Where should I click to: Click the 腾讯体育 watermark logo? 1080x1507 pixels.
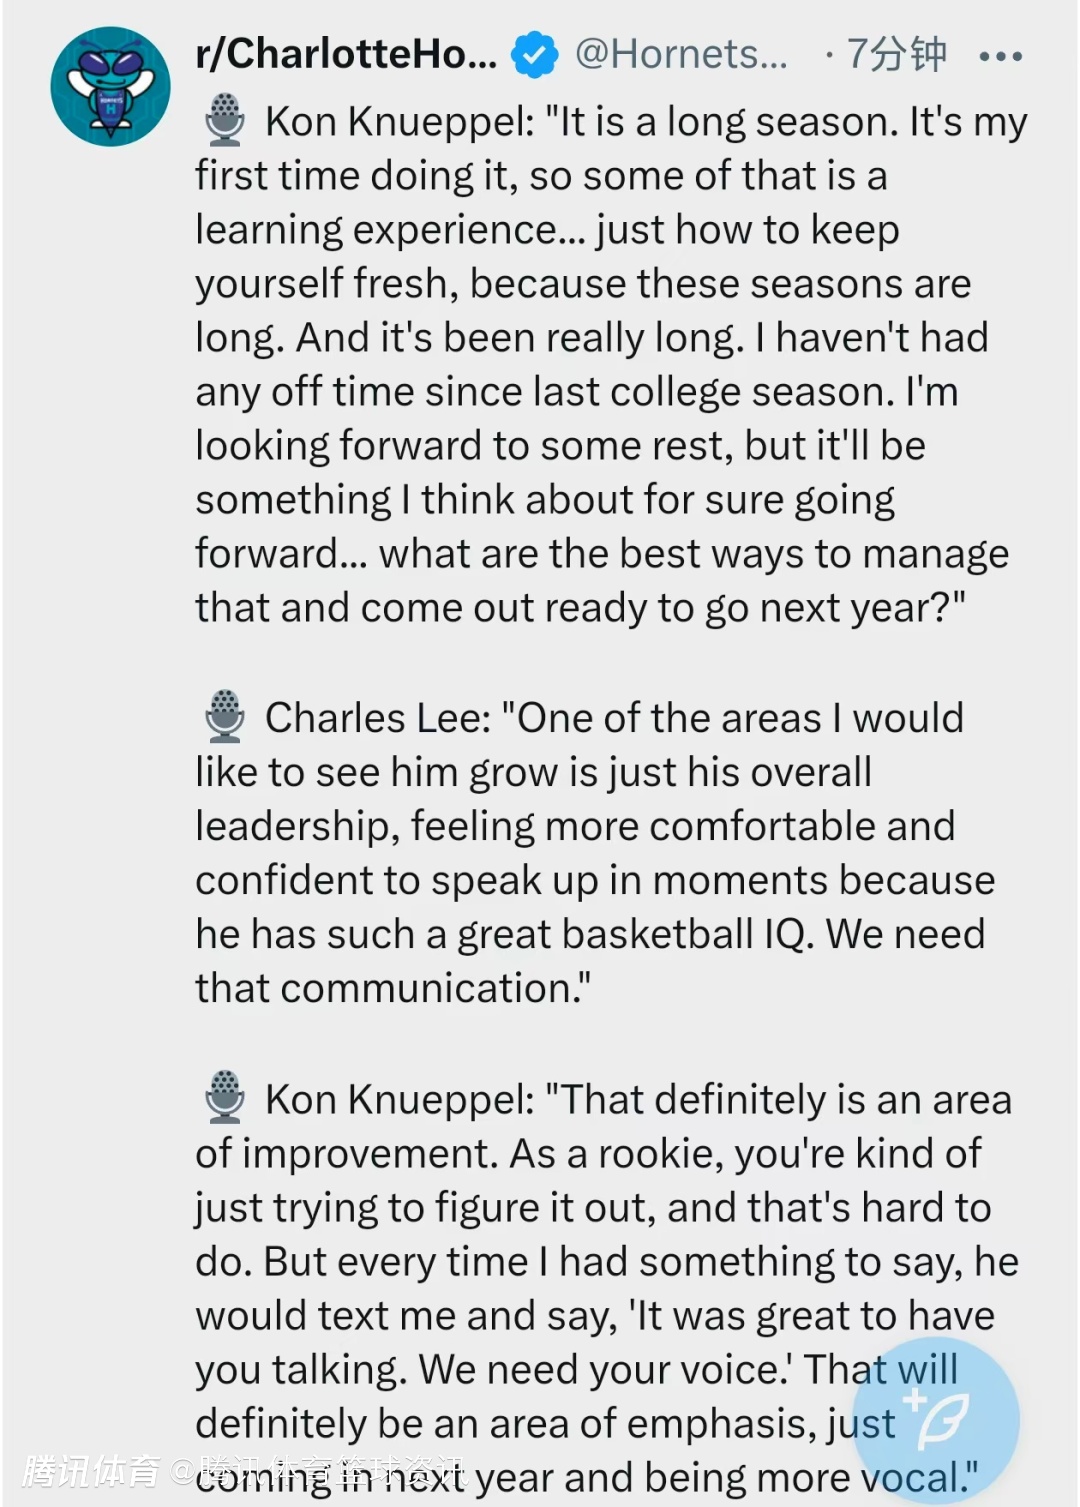90,1471
